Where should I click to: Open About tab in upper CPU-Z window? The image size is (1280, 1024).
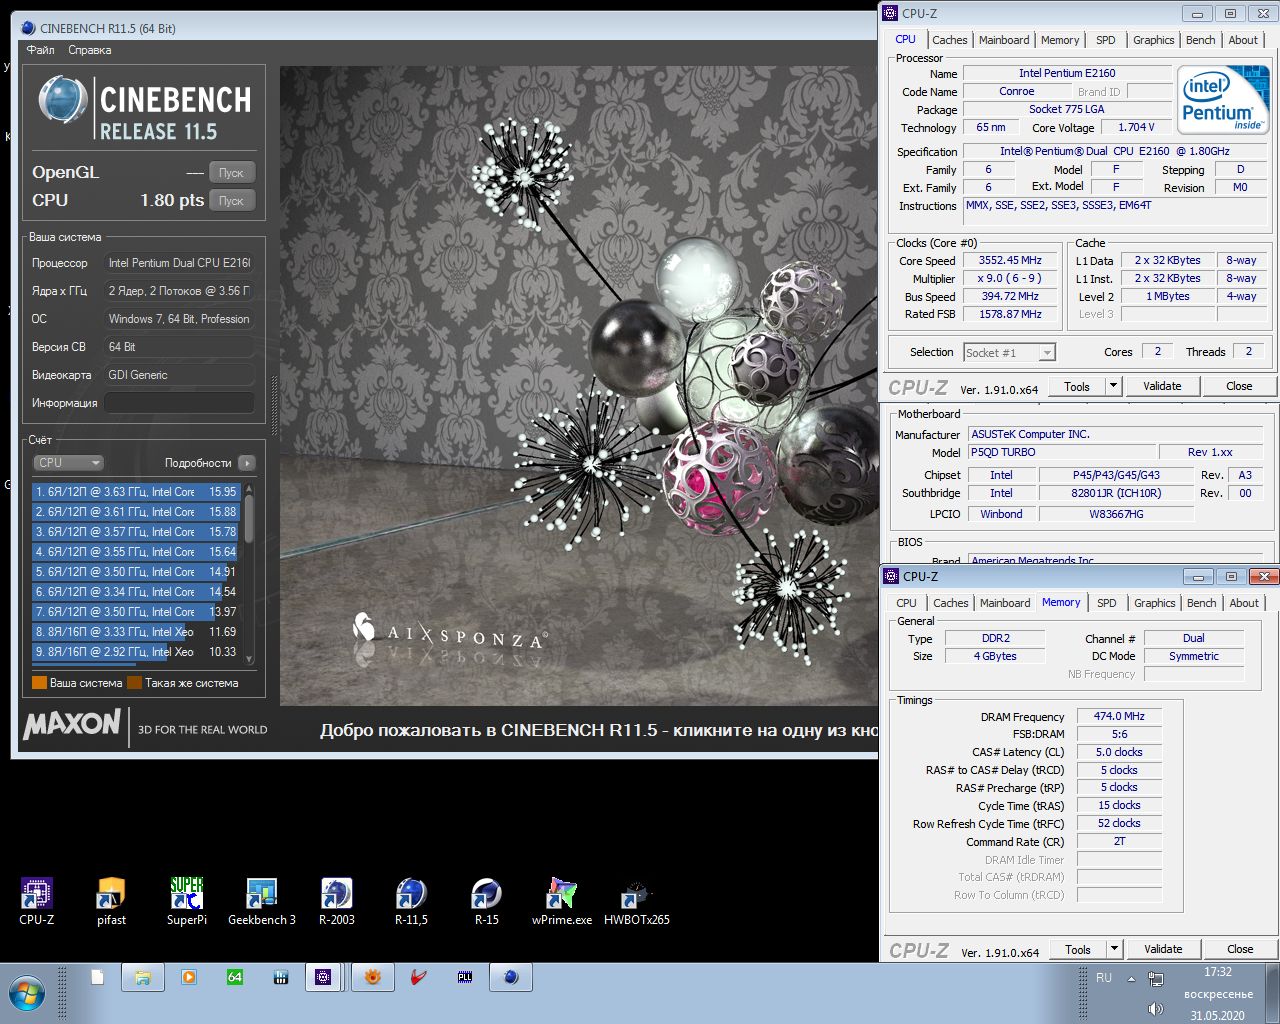pyautogui.click(x=1243, y=40)
